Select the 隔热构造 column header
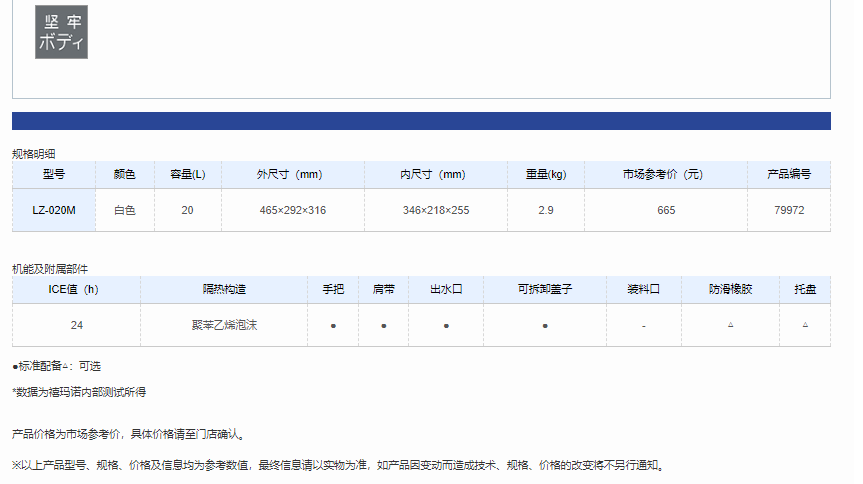The width and height of the screenshot is (863, 484). point(224,290)
